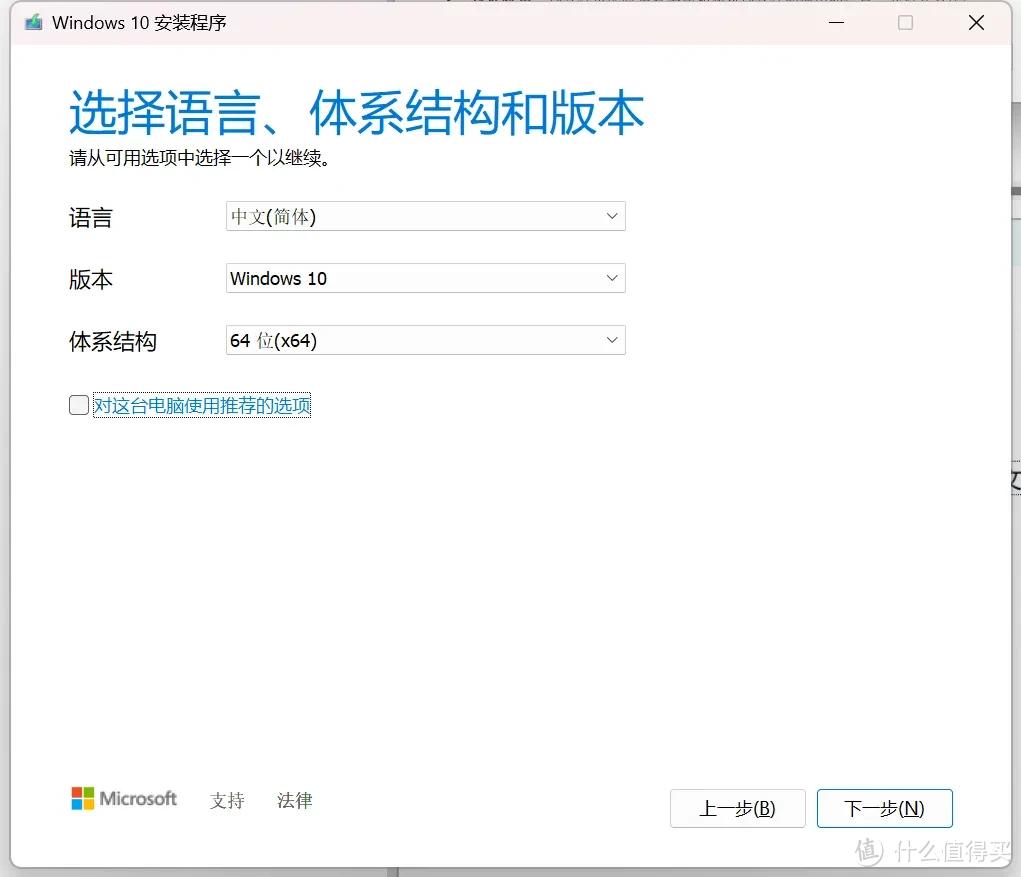Open the 法律 link
This screenshot has height=877, width=1021.
click(294, 800)
